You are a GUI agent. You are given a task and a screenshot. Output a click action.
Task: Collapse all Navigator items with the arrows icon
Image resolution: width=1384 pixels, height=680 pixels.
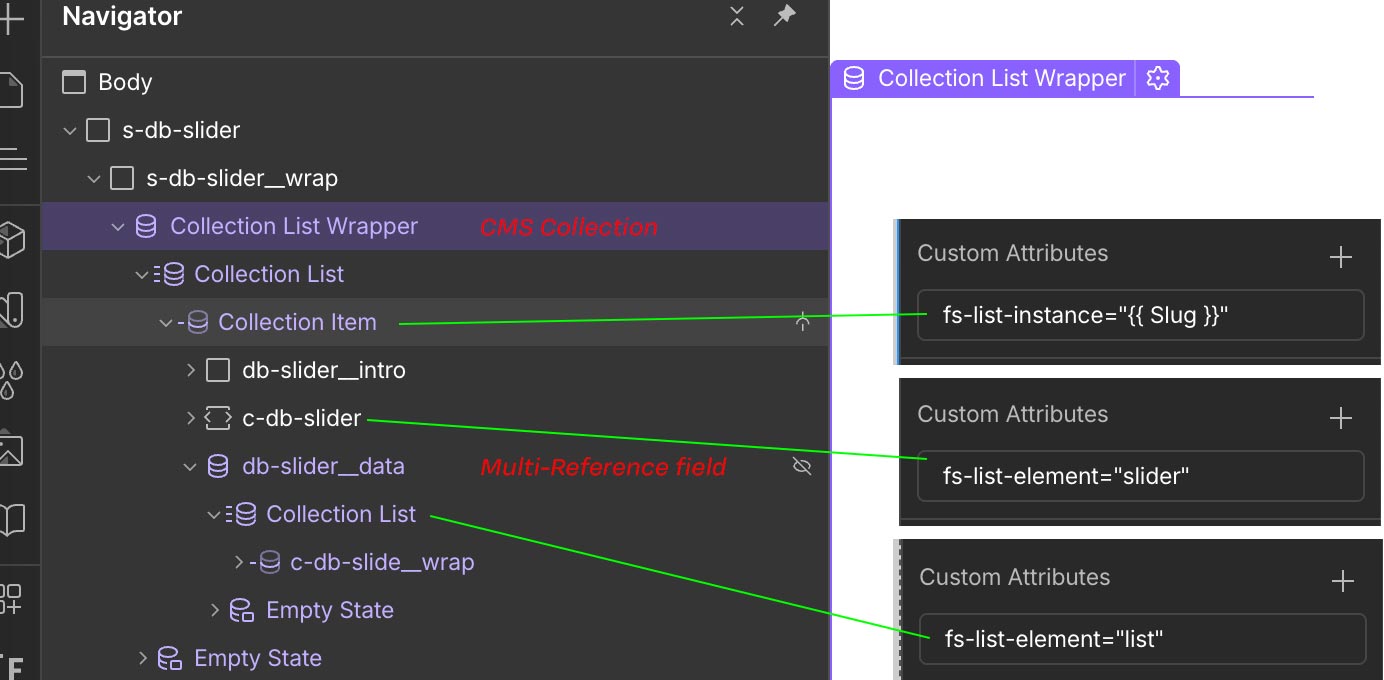click(737, 16)
